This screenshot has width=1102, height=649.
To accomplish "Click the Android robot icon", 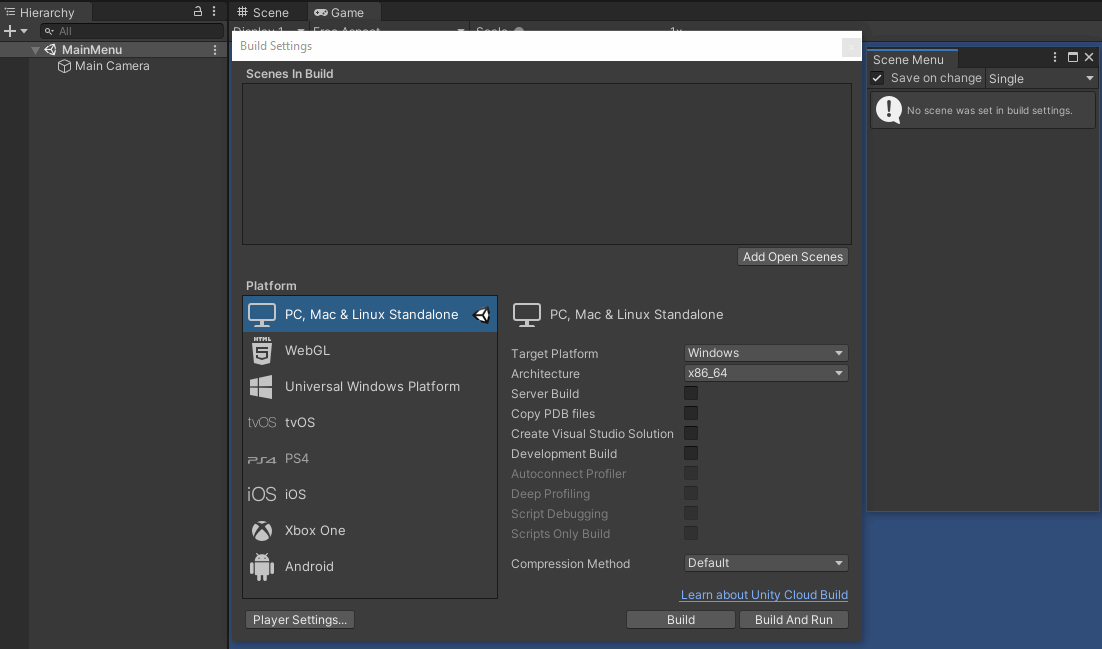I will 261,567.
